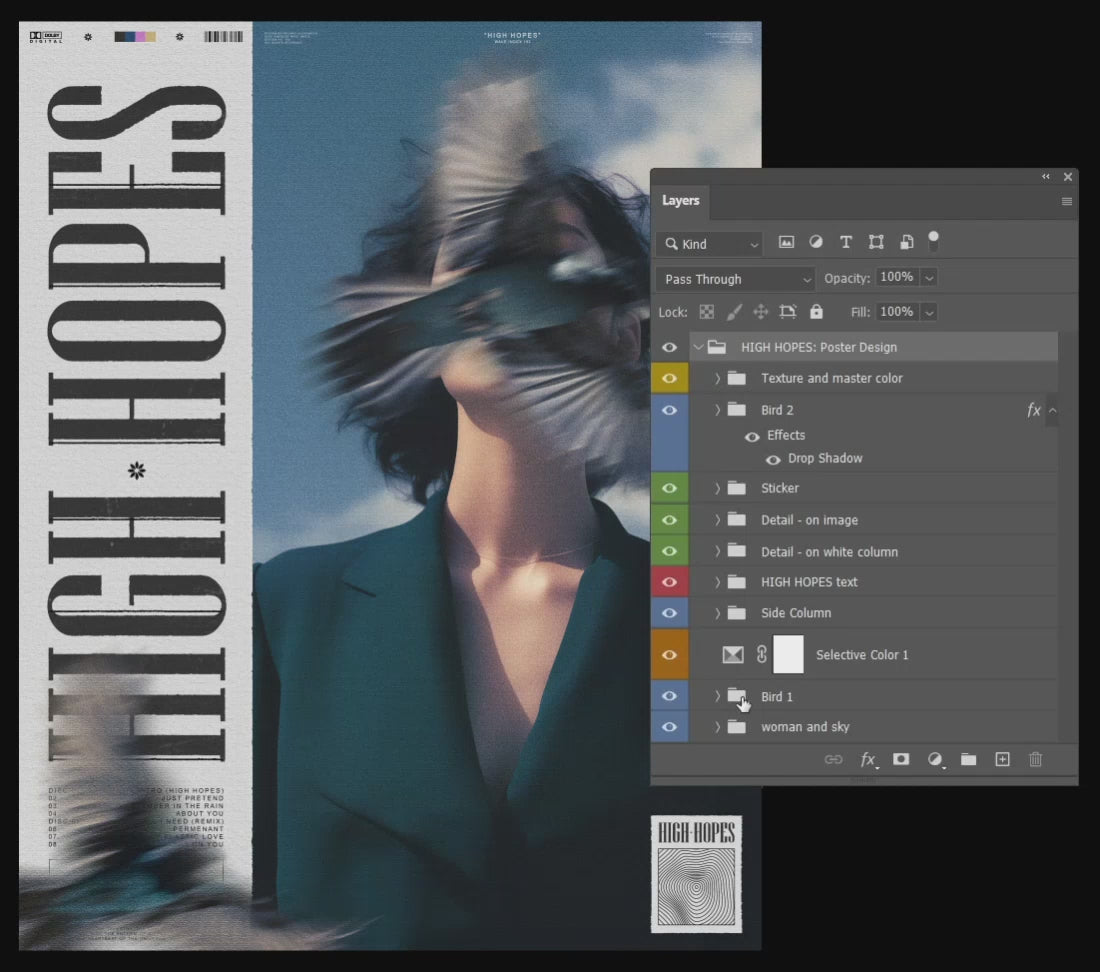Filter layers by type layer kind

click(x=846, y=243)
